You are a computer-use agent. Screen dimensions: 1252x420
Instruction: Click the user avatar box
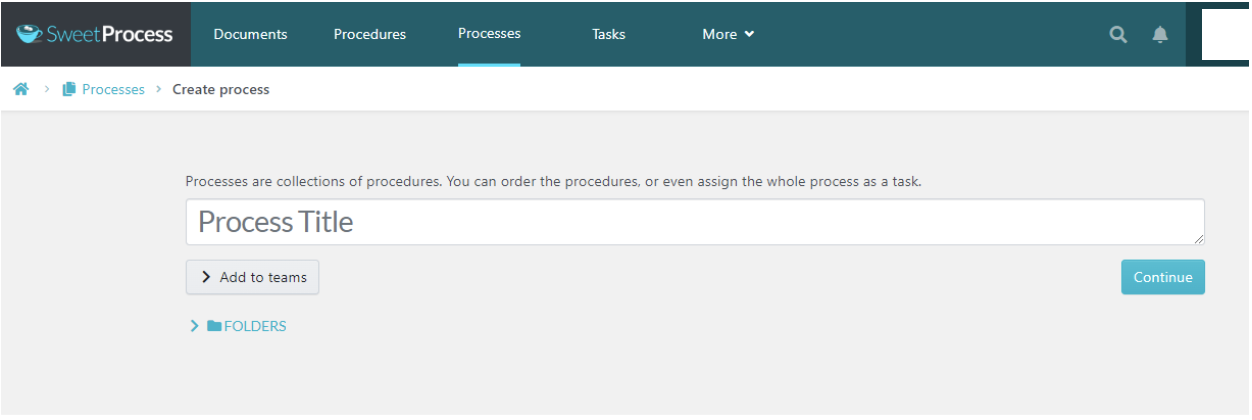[x=1225, y=34]
